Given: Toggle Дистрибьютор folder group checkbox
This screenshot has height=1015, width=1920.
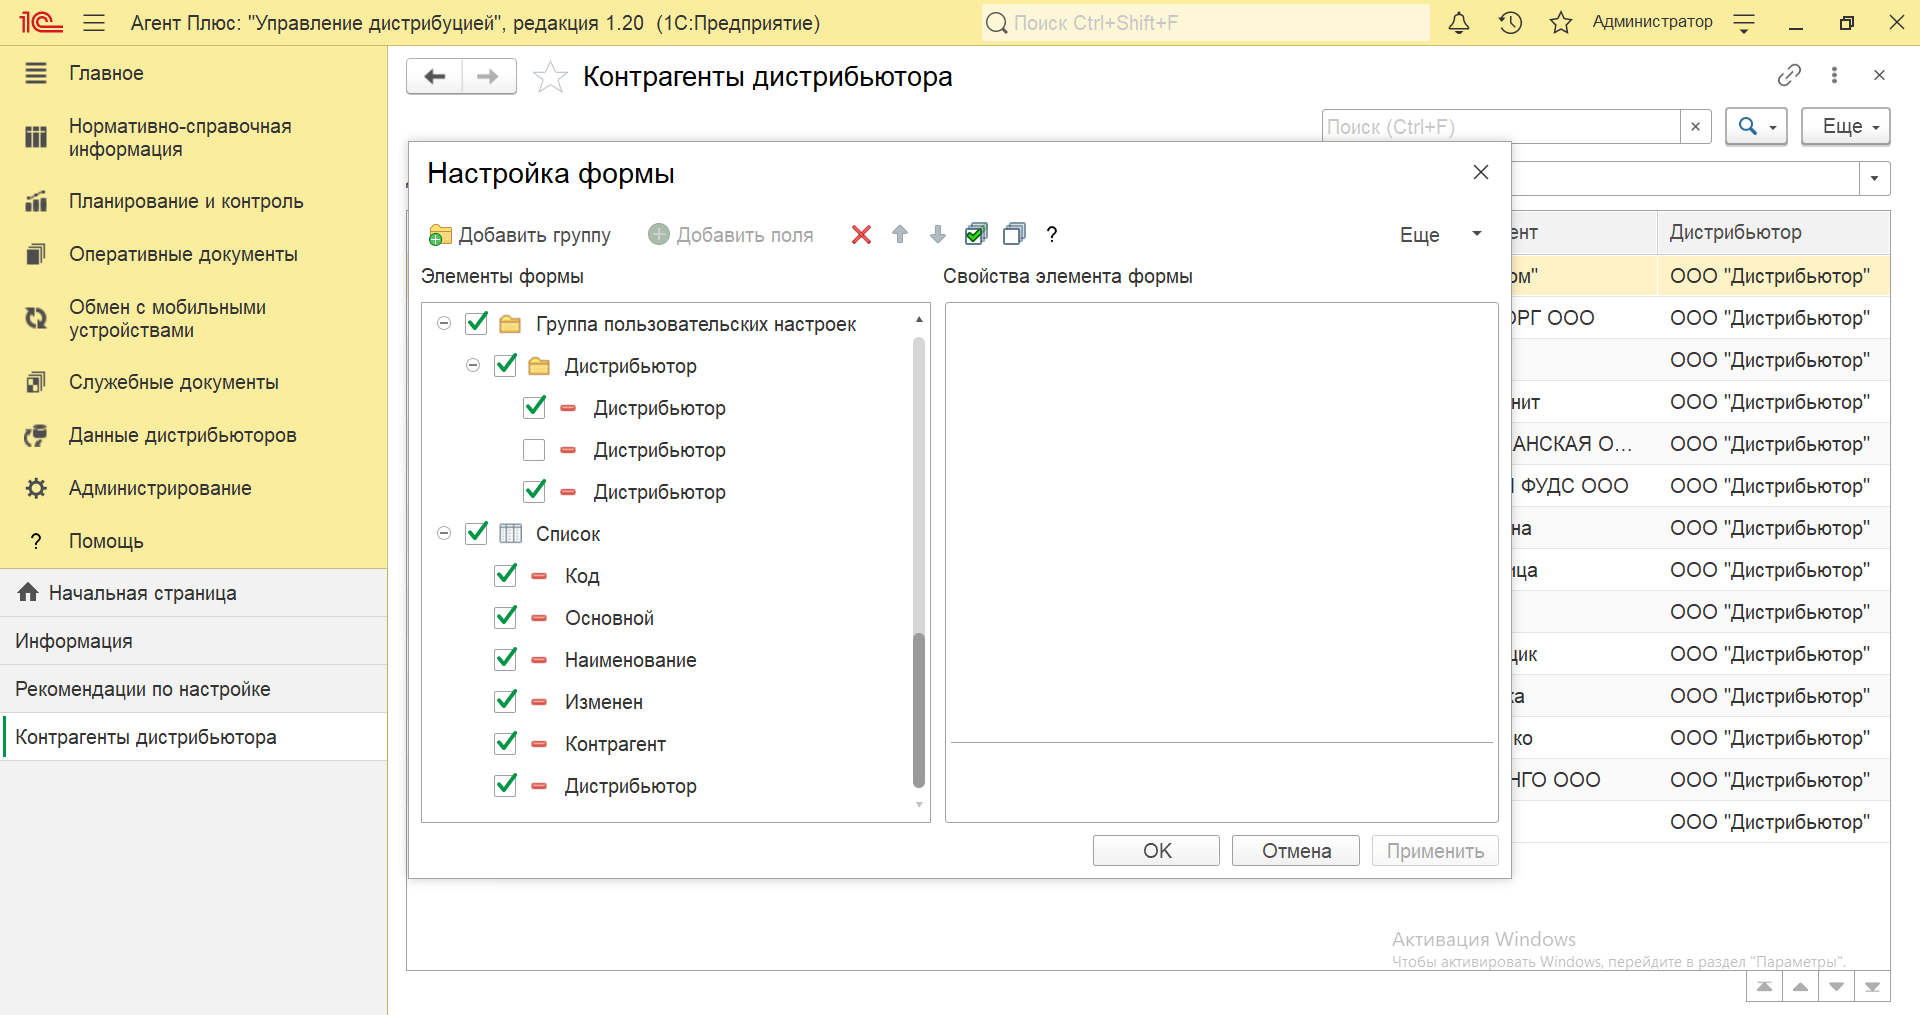Looking at the screenshot, I should coord(506,365).
